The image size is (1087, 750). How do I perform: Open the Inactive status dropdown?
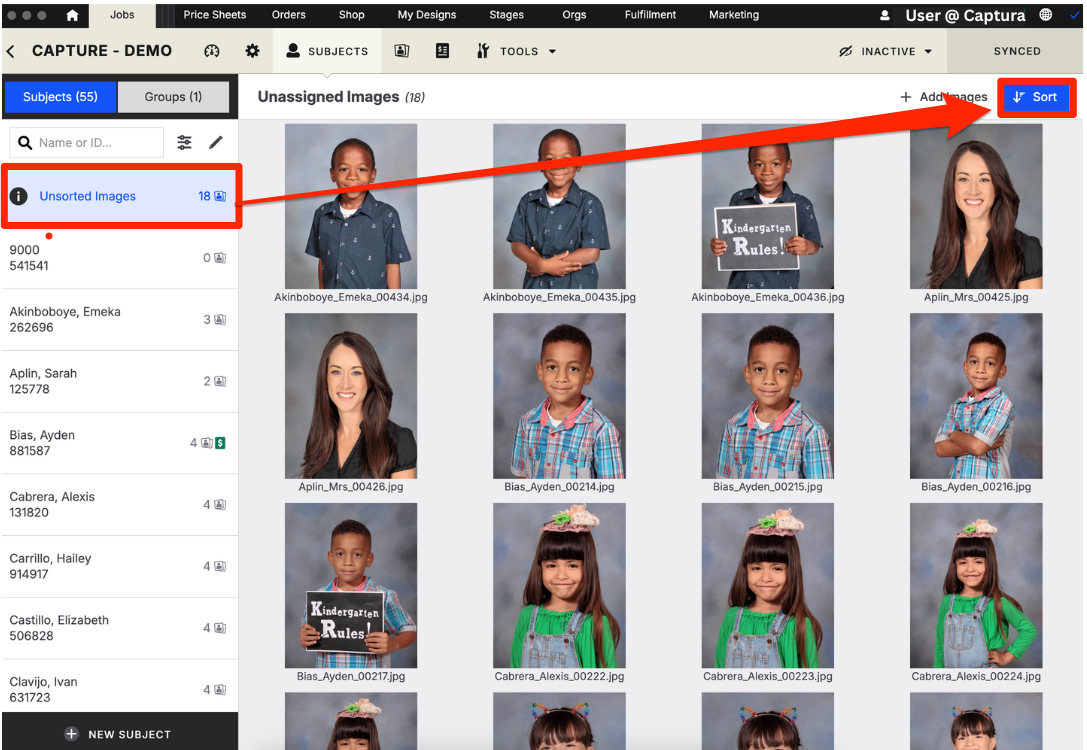(885, 51)
